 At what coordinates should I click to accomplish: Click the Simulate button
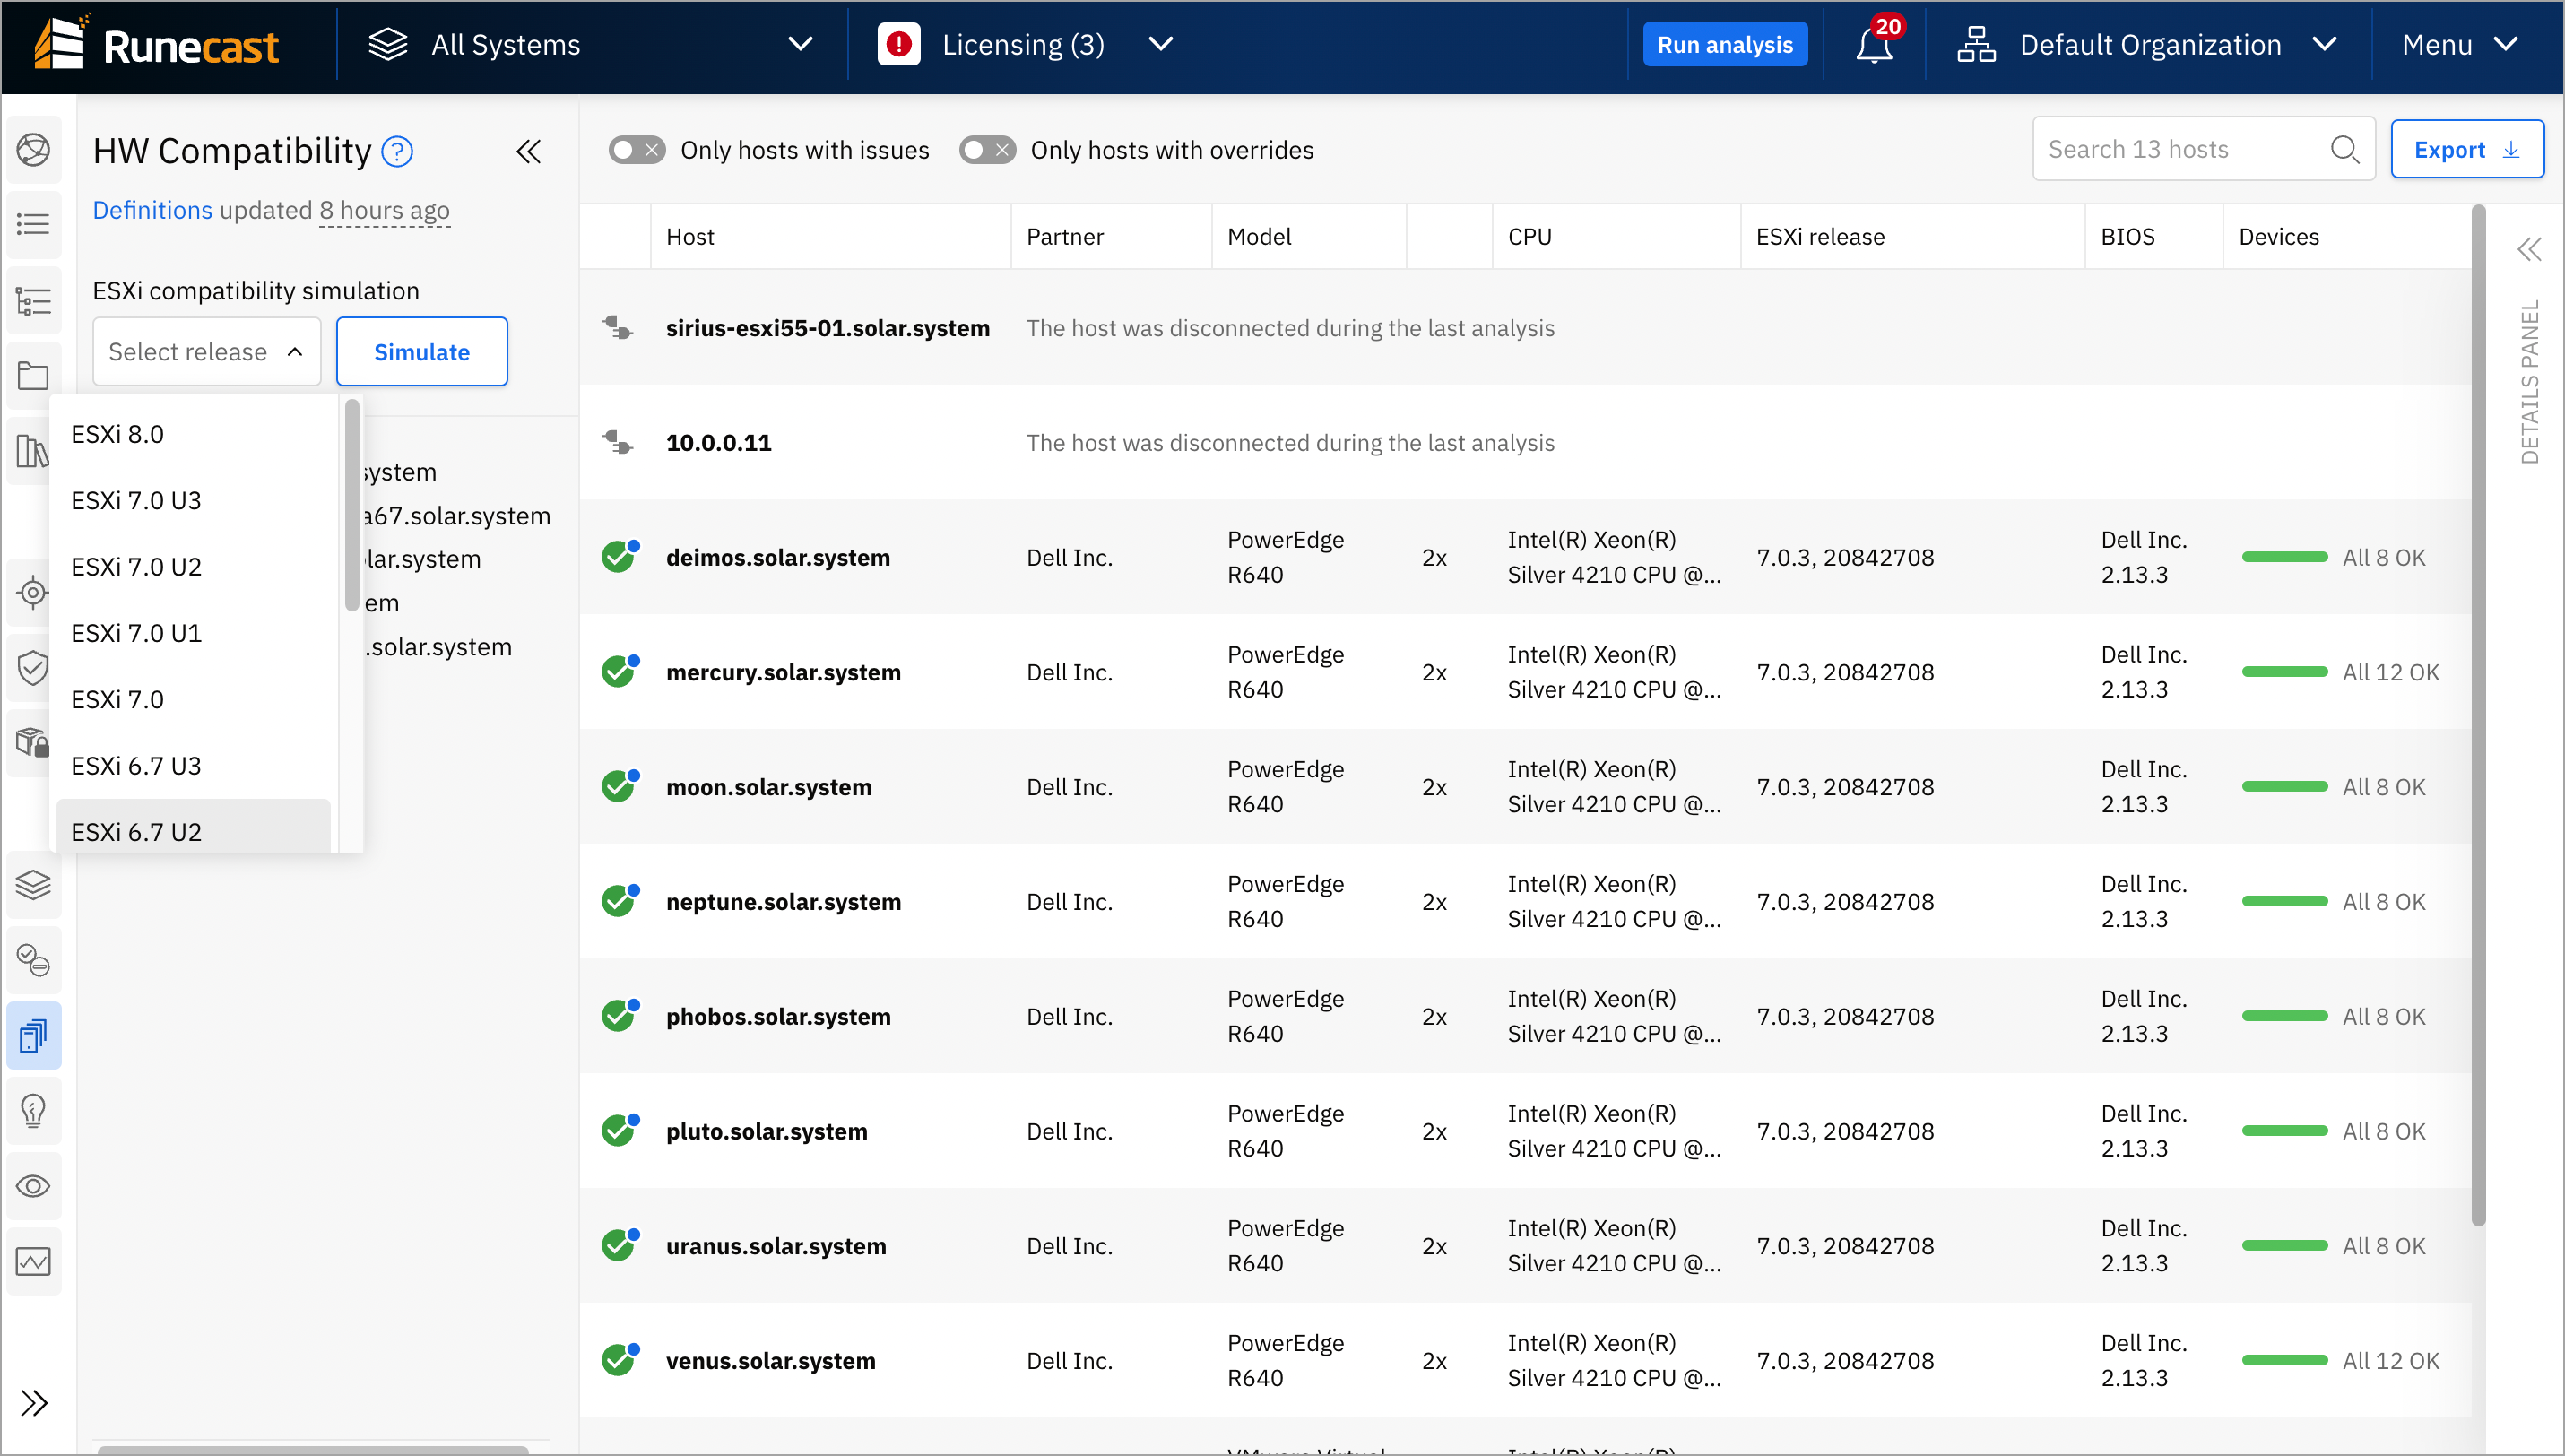[422, 351]
